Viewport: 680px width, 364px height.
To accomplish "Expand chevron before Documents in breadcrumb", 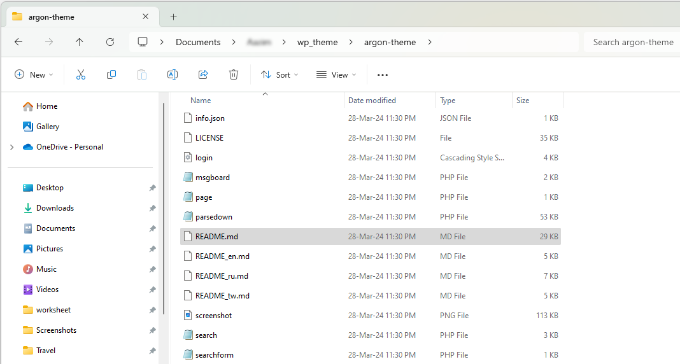I will 162,42.
